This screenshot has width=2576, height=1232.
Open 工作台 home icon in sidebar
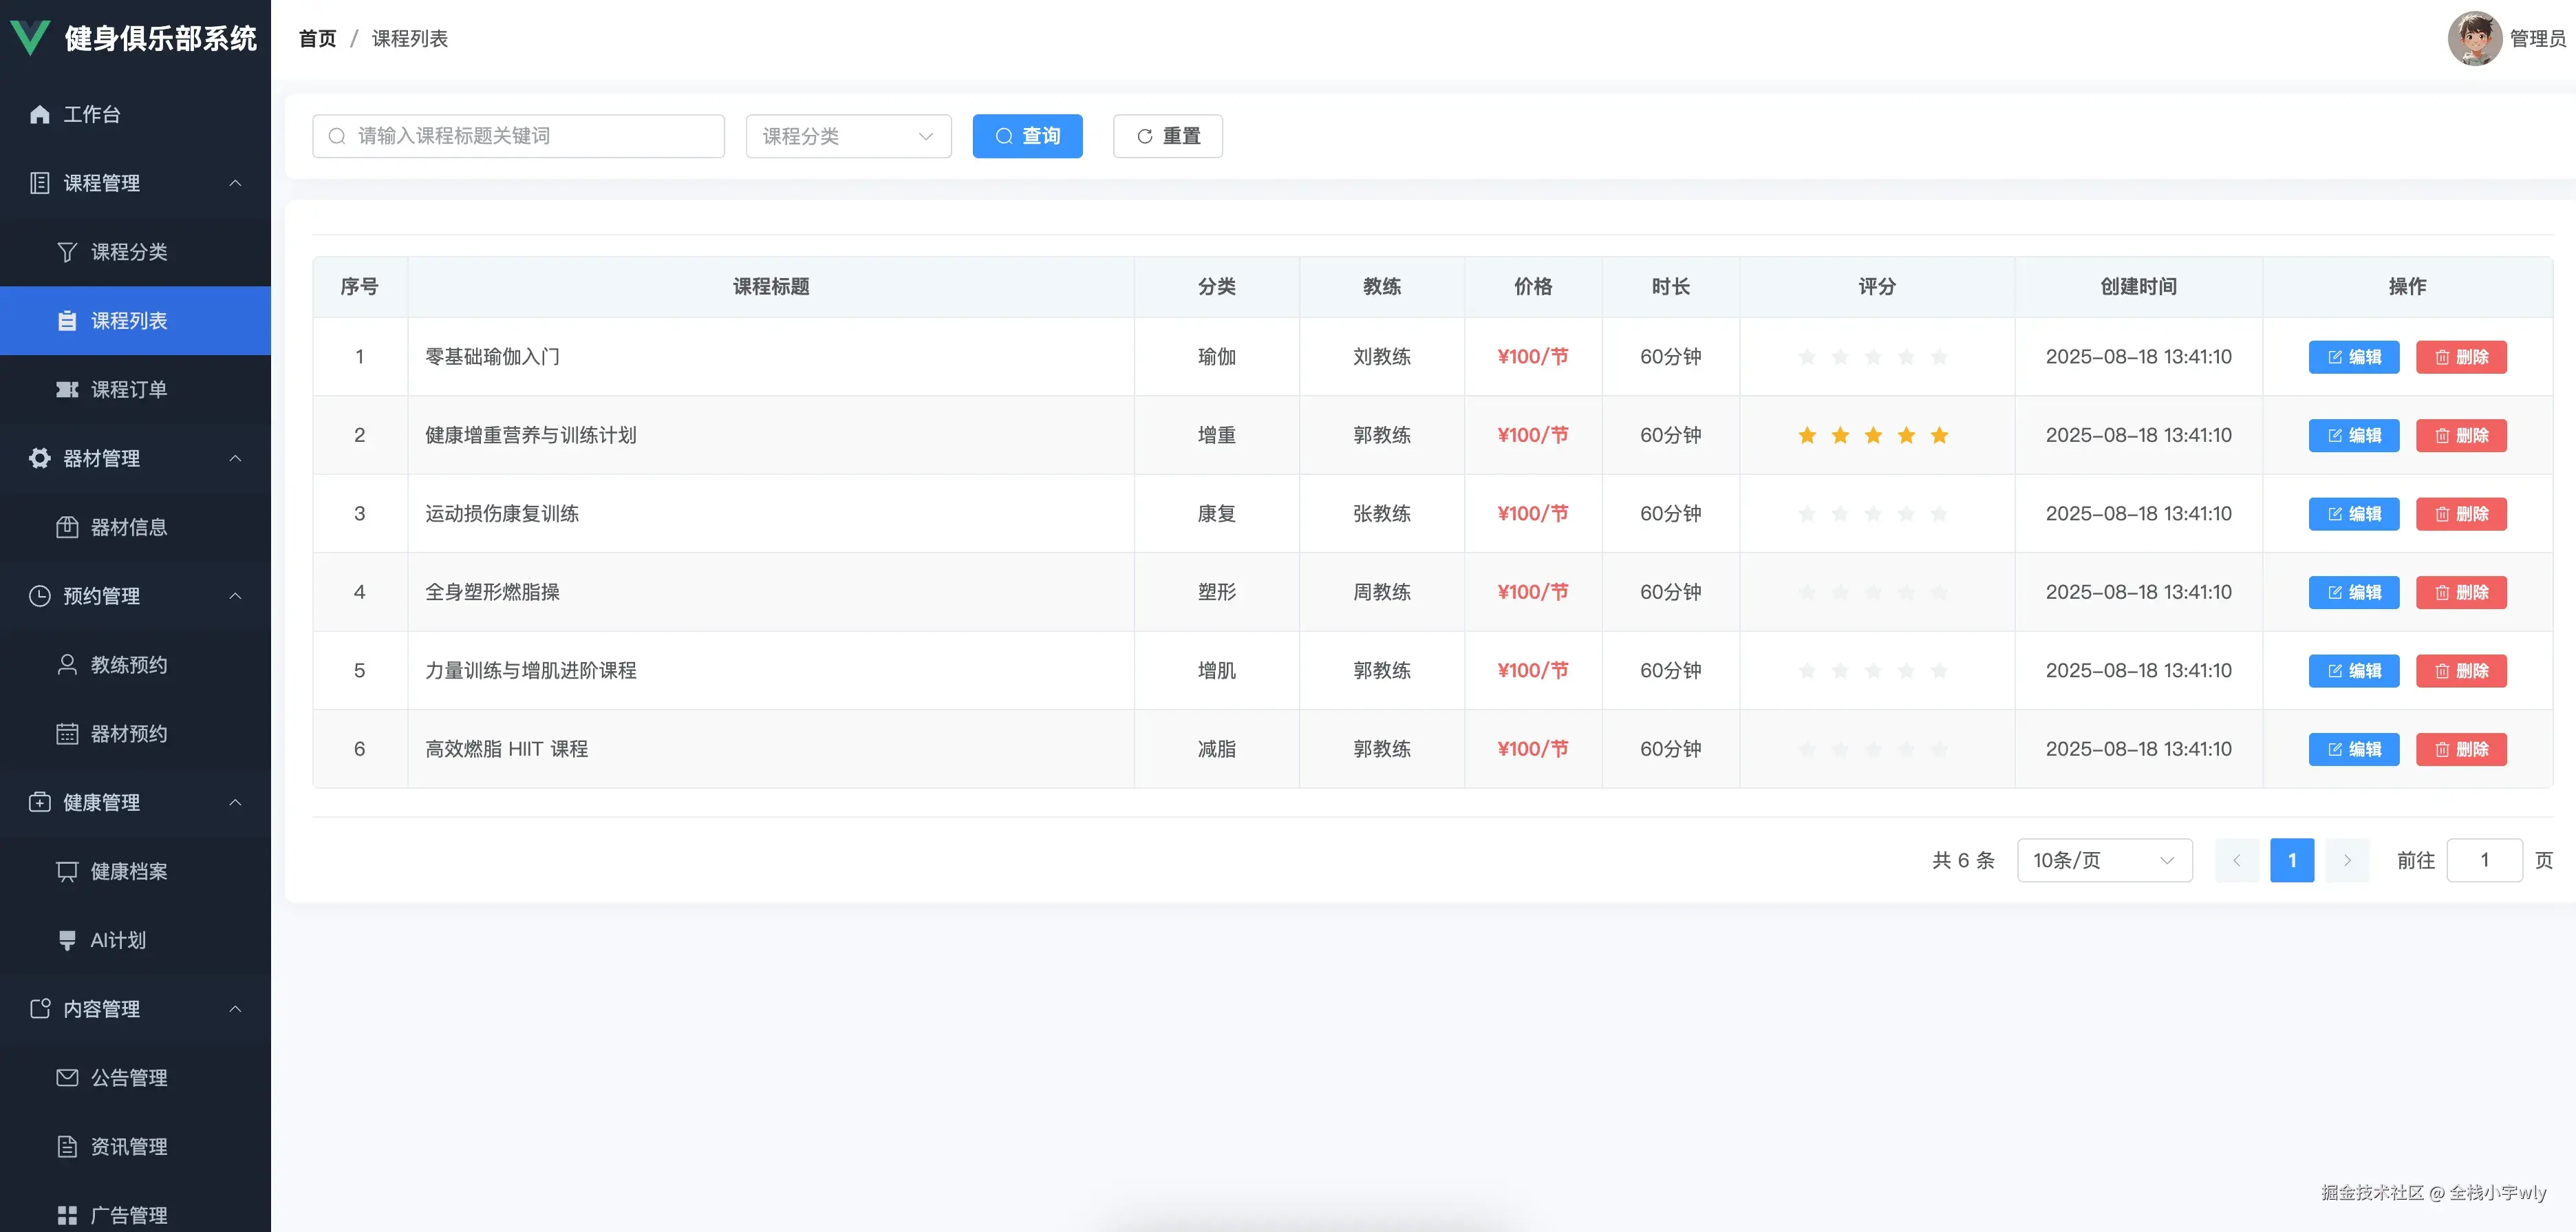pos(40,115)
